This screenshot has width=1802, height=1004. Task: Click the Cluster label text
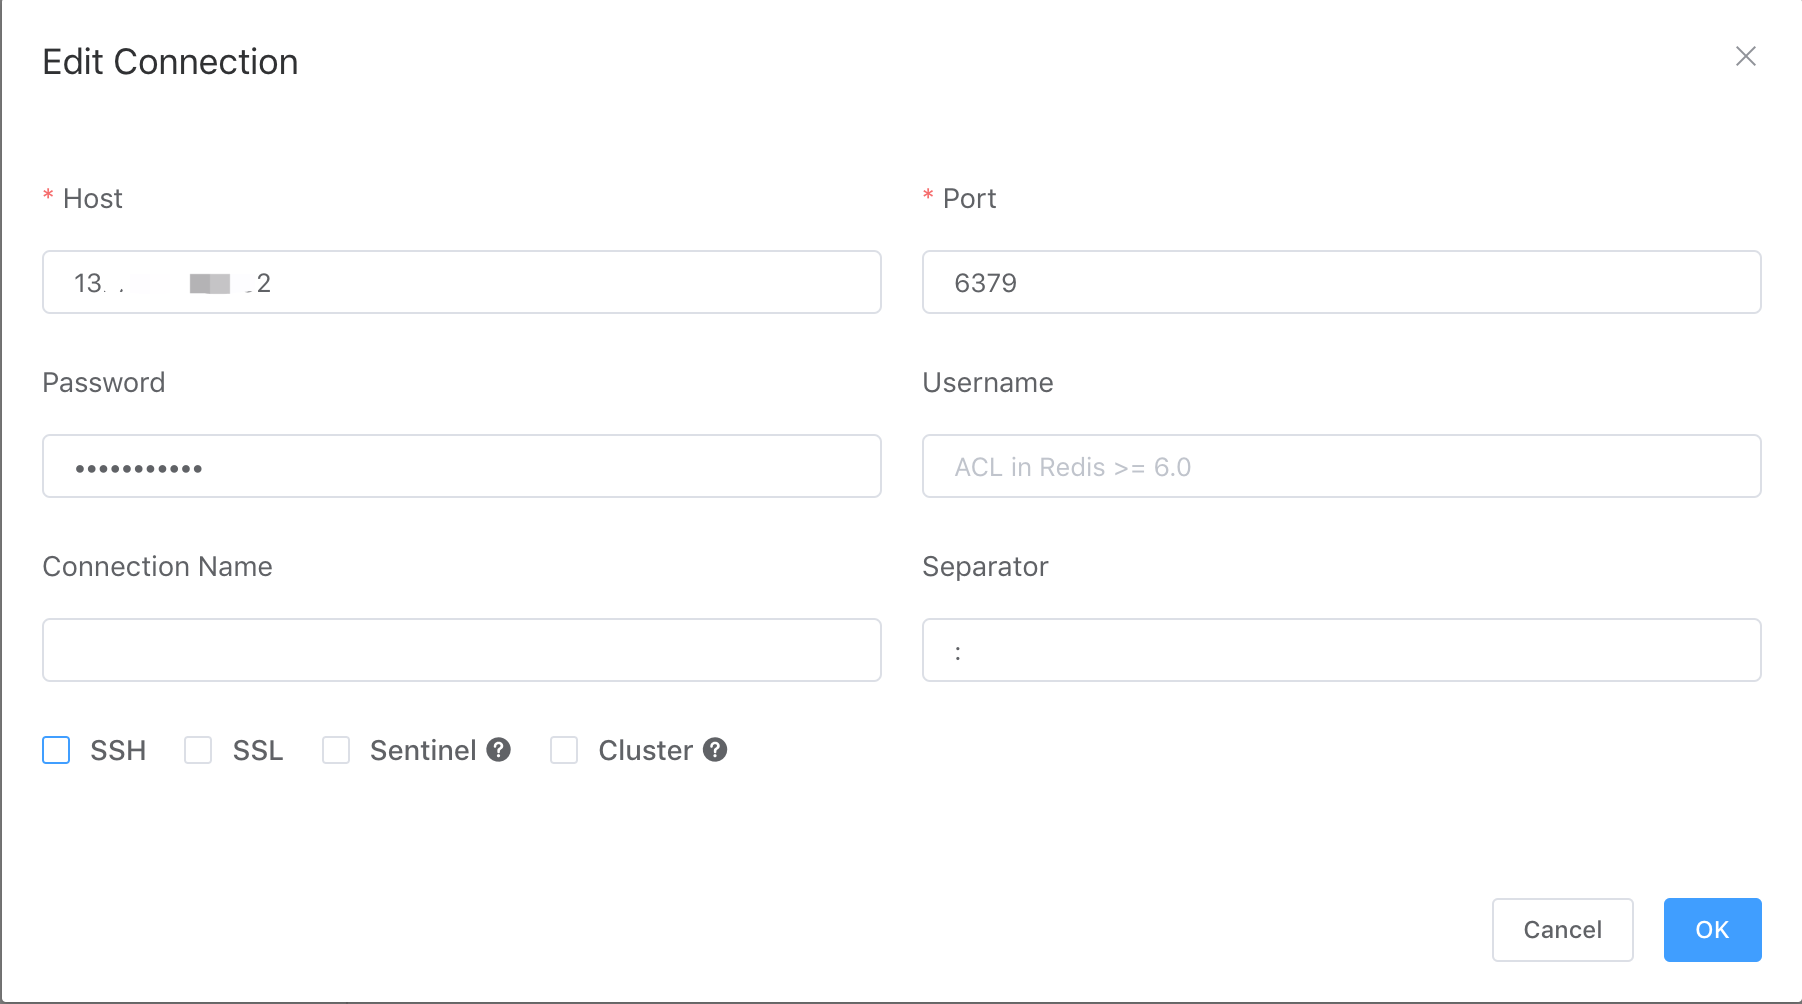[x=645, y=750]
